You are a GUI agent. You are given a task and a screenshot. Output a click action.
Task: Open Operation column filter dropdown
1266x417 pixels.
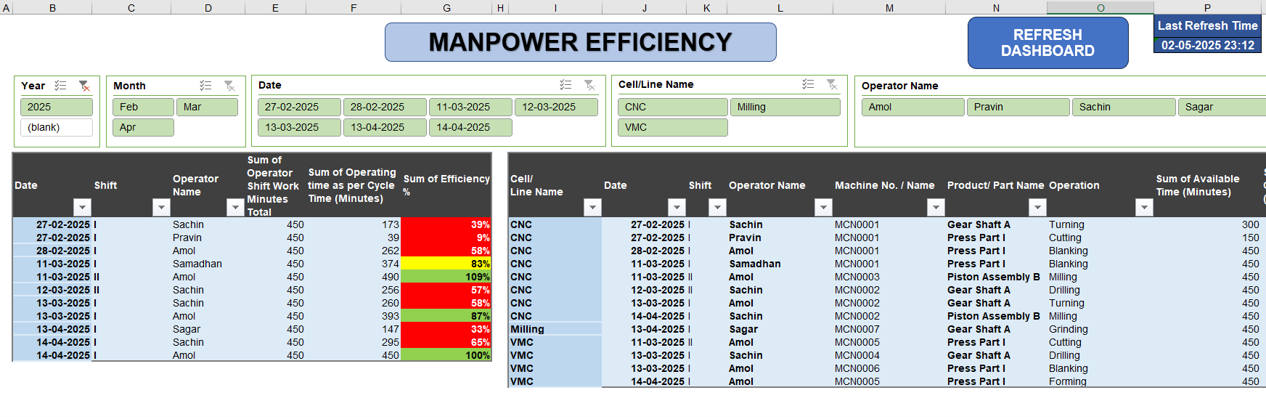1144,207
